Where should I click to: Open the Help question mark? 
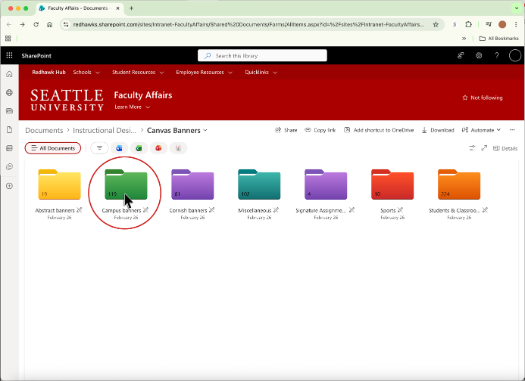[497, 56]
